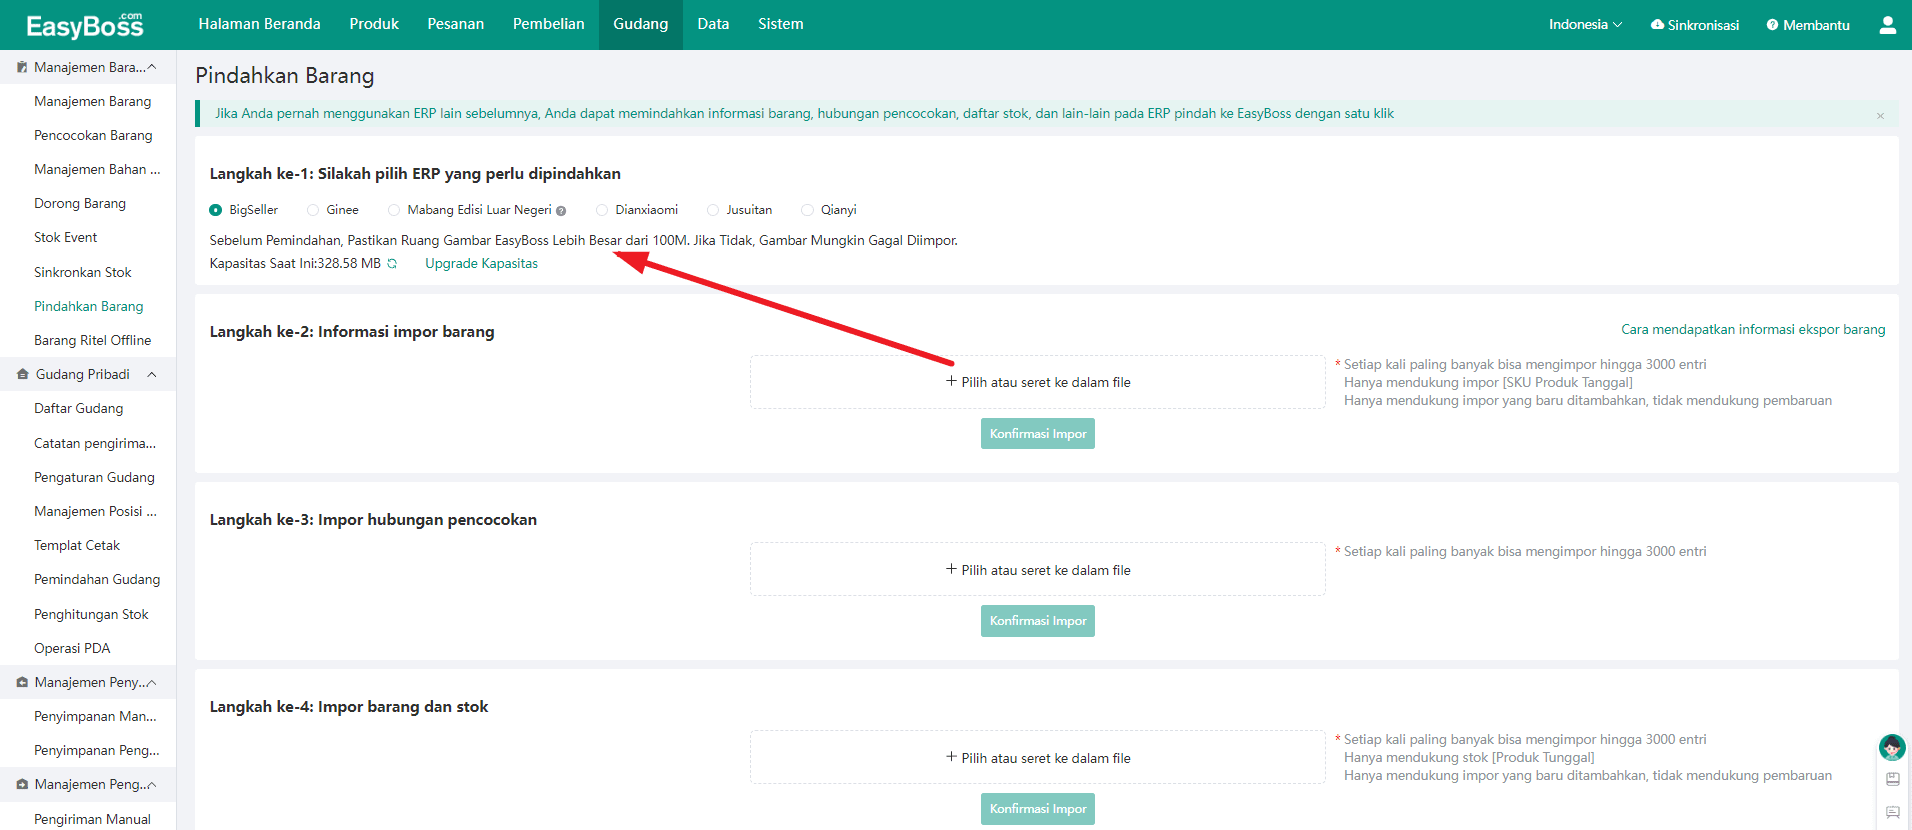The image size is (1912, 830).
Task: Click Manajemen Penyimpanan group icon
Action: coord(22,682)
